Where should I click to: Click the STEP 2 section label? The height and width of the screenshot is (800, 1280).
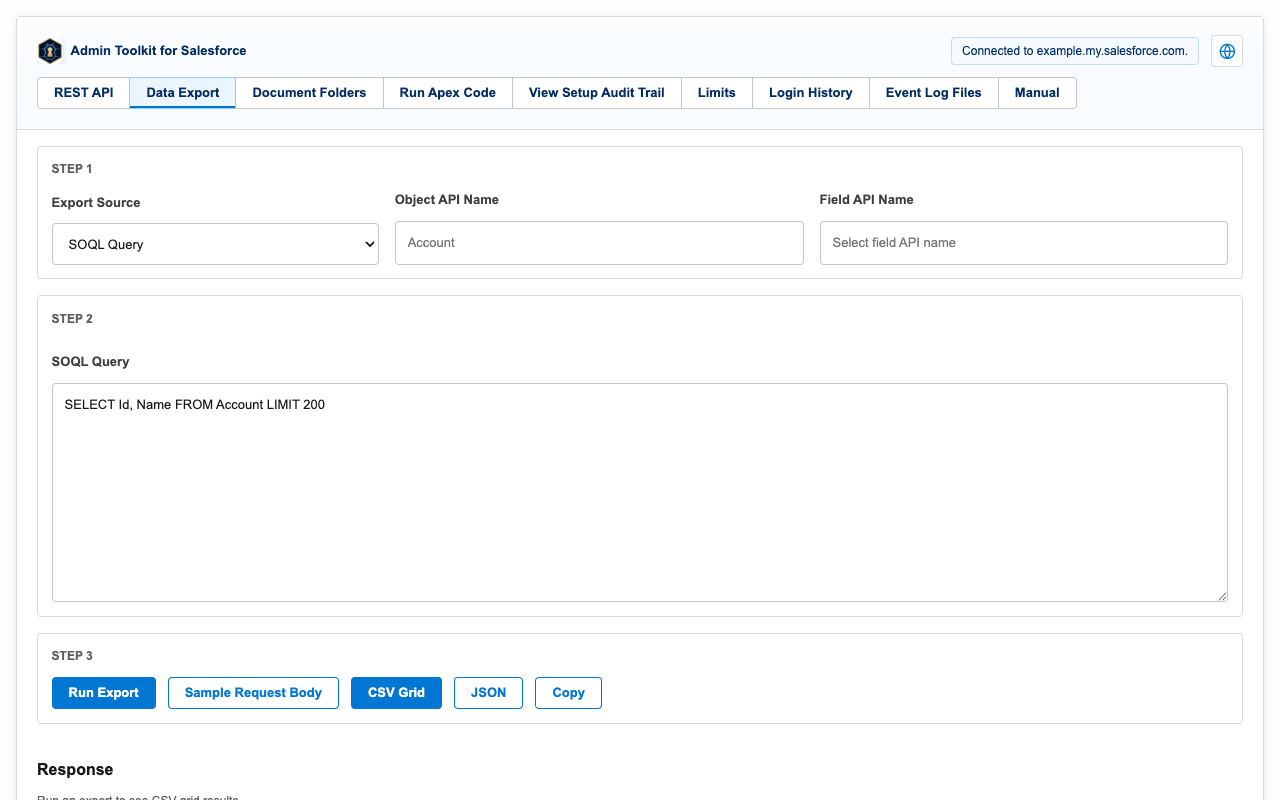pyautogui.click(x=72, y=319)
